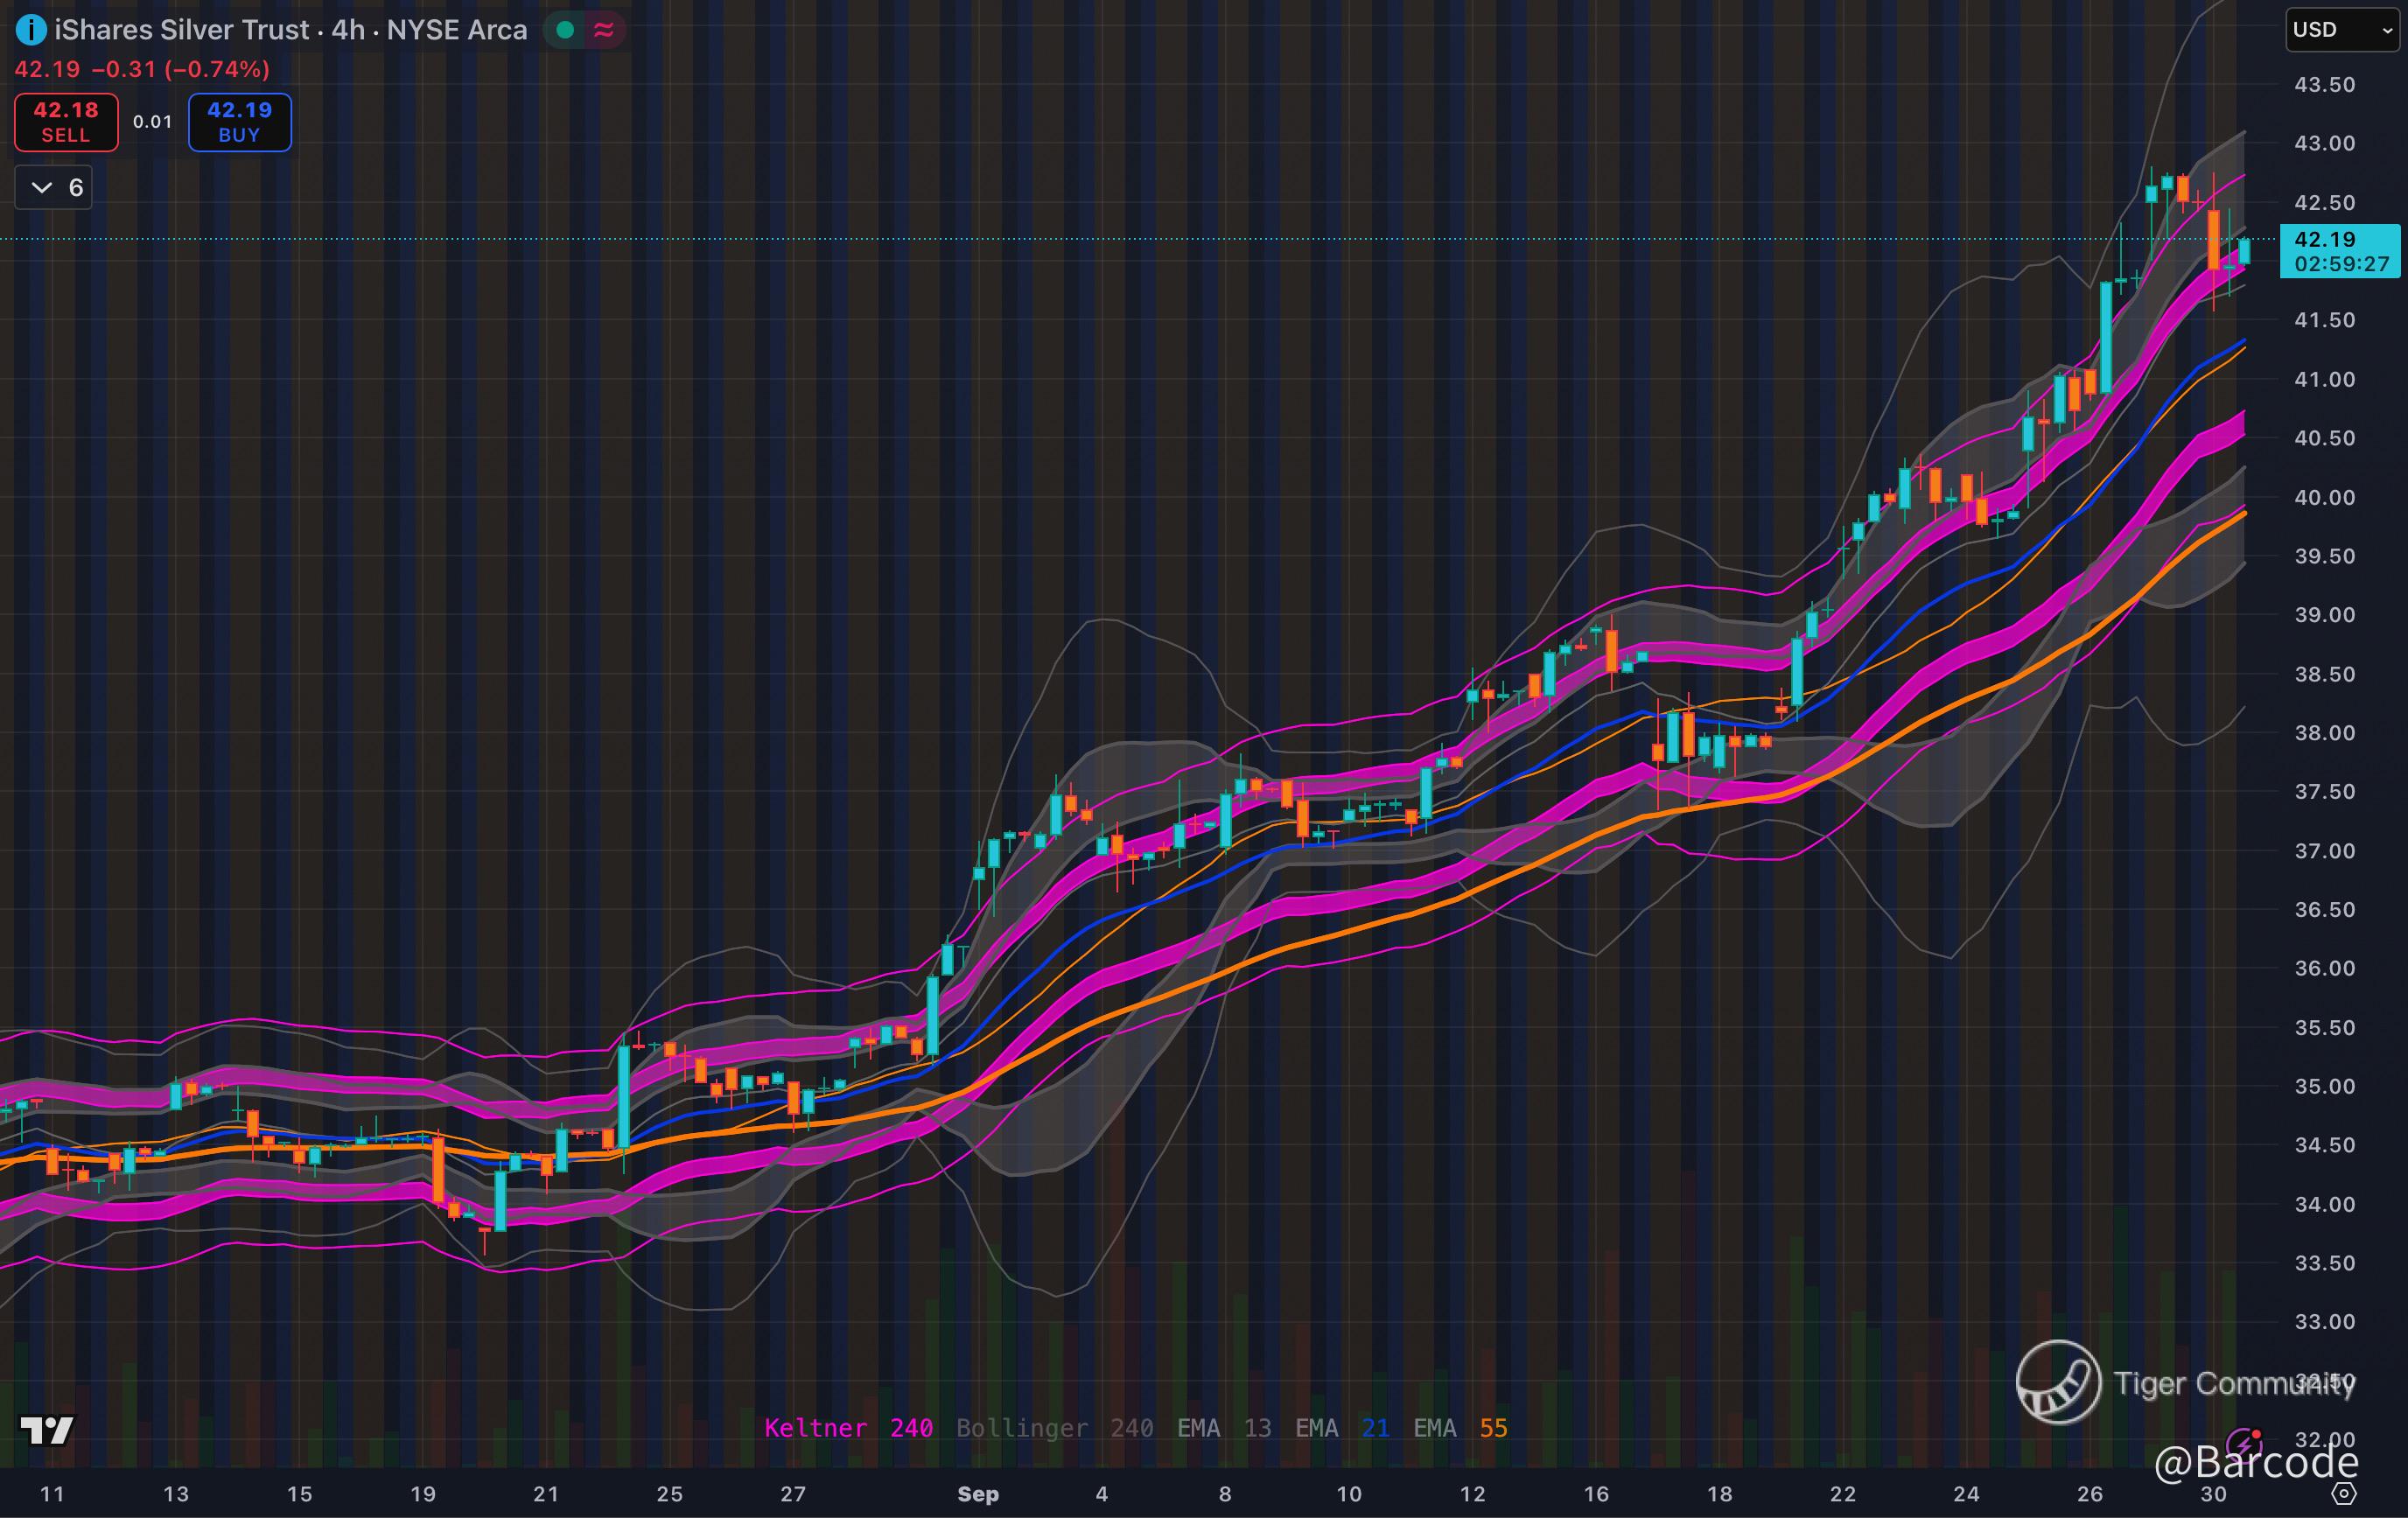Click the TradingView logo

click(x=47, y=1430)
